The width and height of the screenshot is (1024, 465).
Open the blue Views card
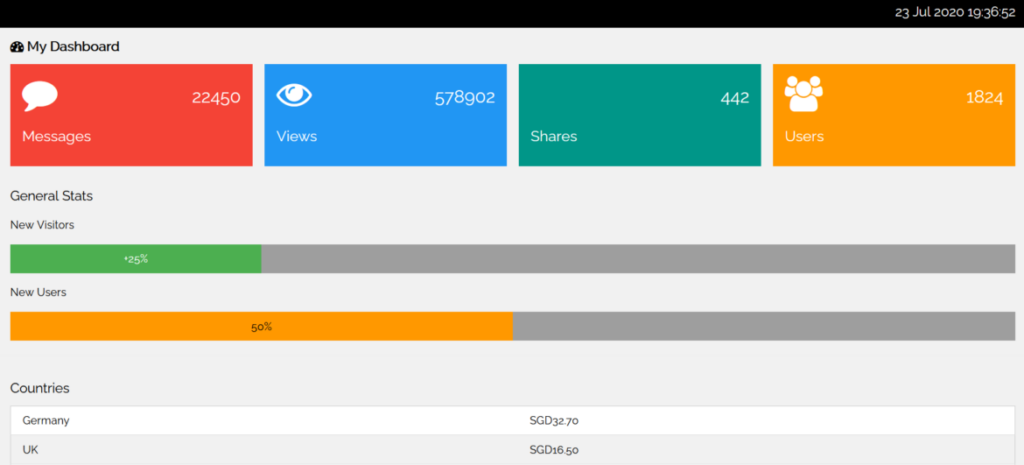[385, 115]
